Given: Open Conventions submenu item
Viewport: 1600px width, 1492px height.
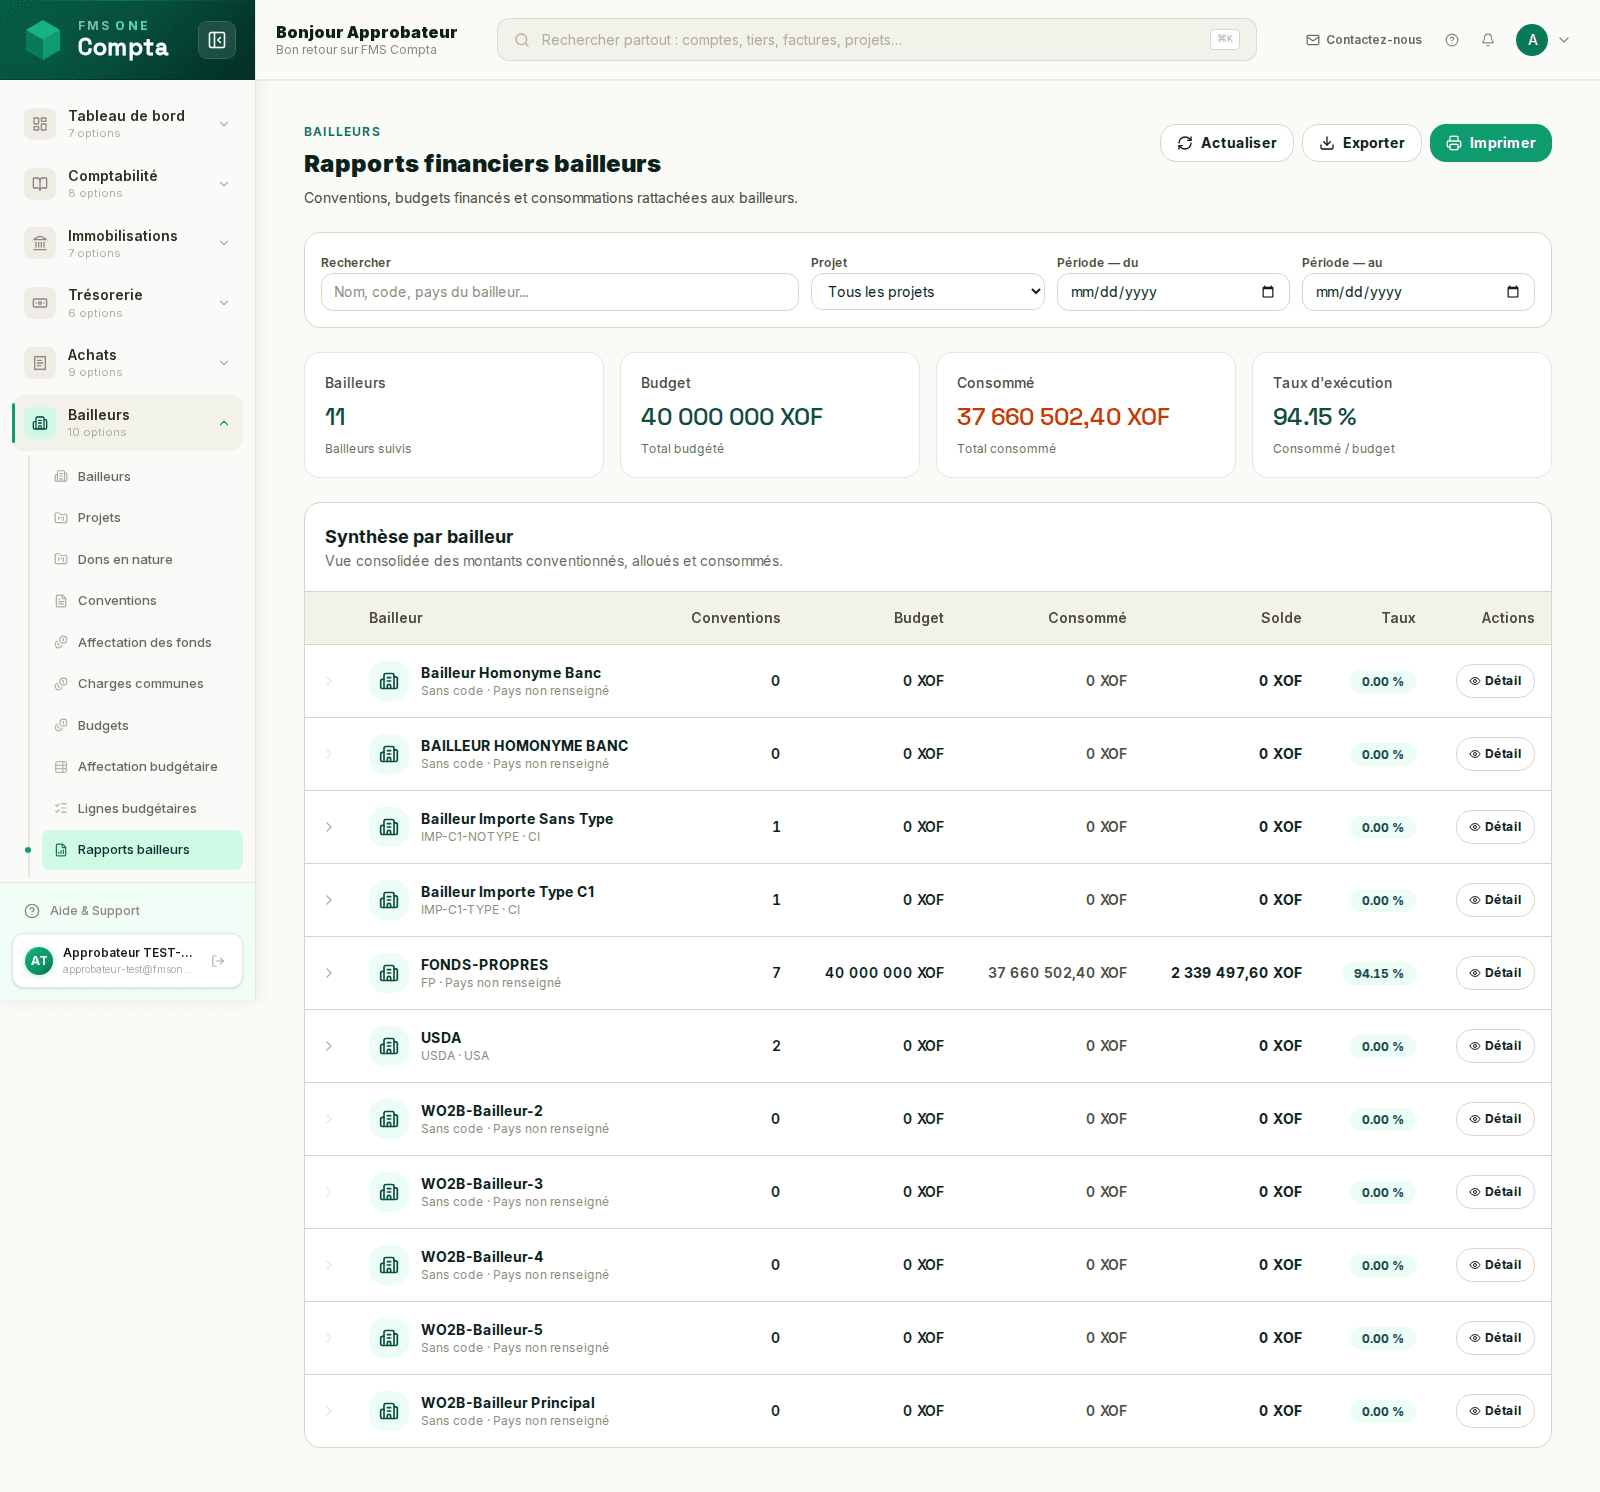Looking at the screenshot, I should tap(142, 601).
